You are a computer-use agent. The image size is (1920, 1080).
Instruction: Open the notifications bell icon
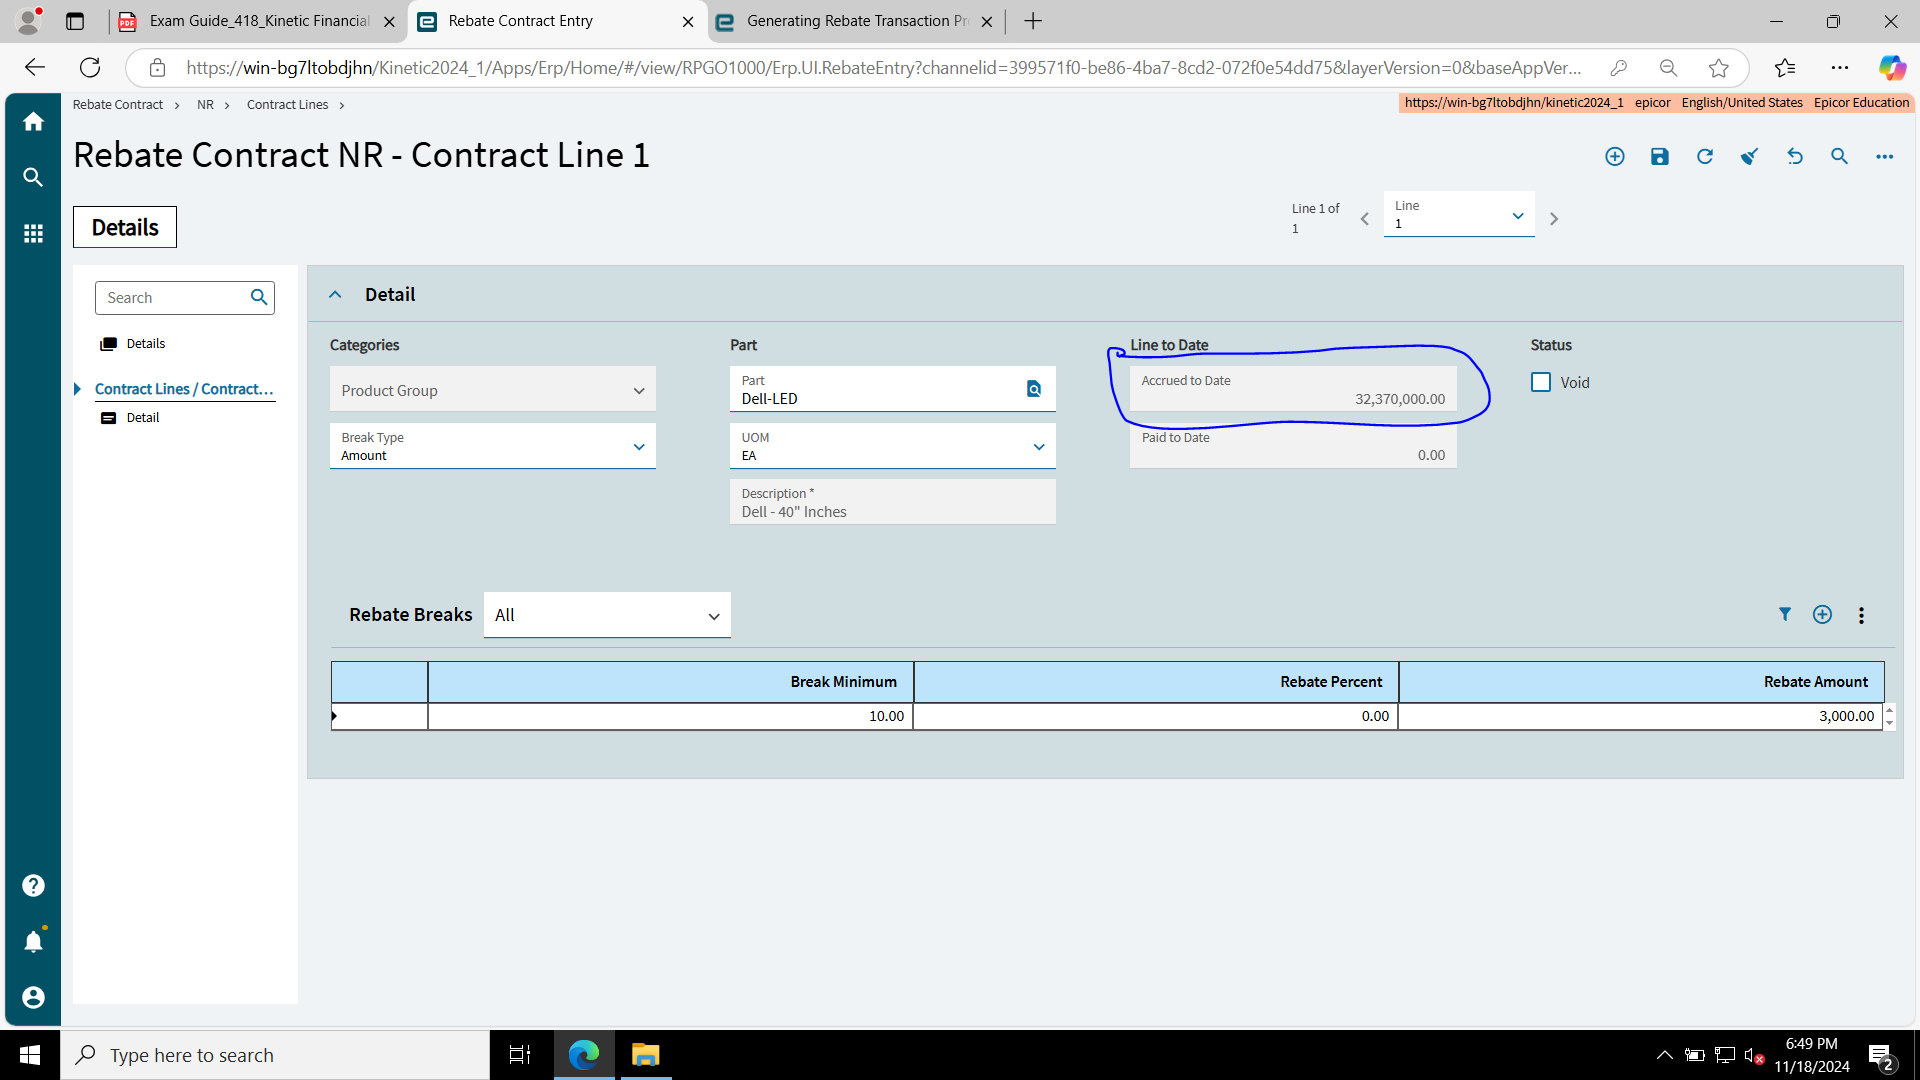[33, 941]
